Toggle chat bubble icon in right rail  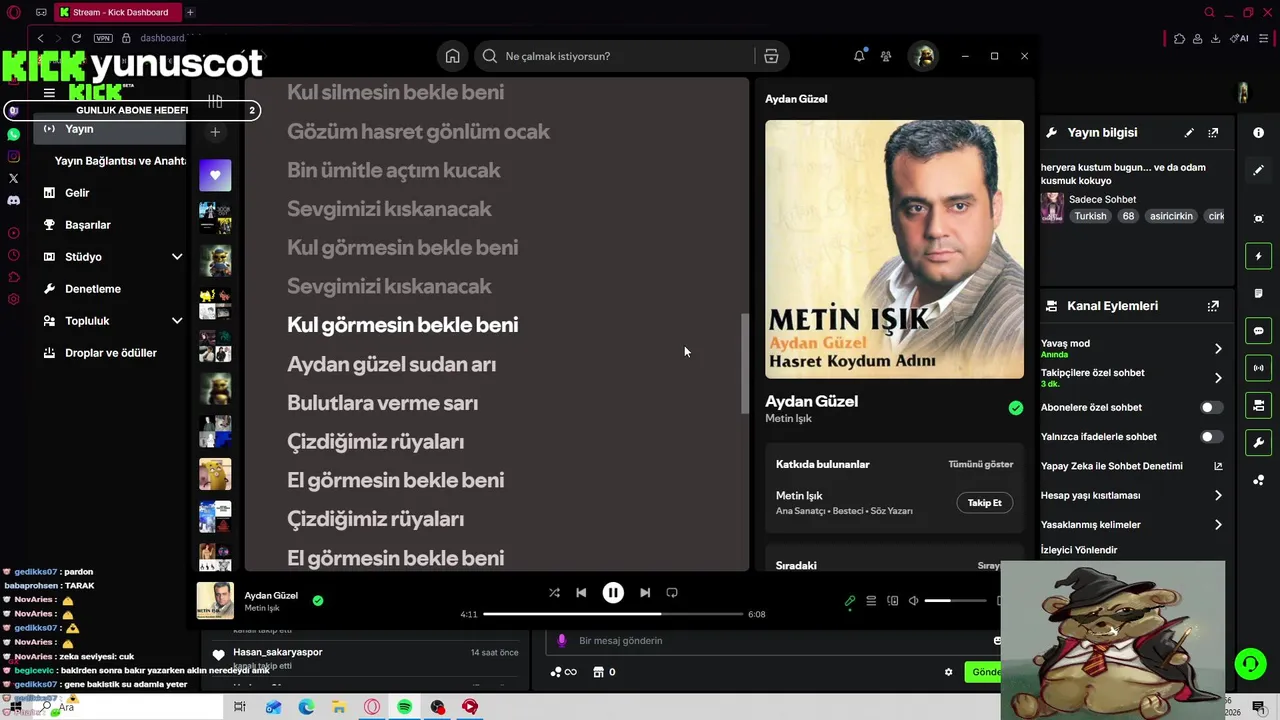point(1258,330)
